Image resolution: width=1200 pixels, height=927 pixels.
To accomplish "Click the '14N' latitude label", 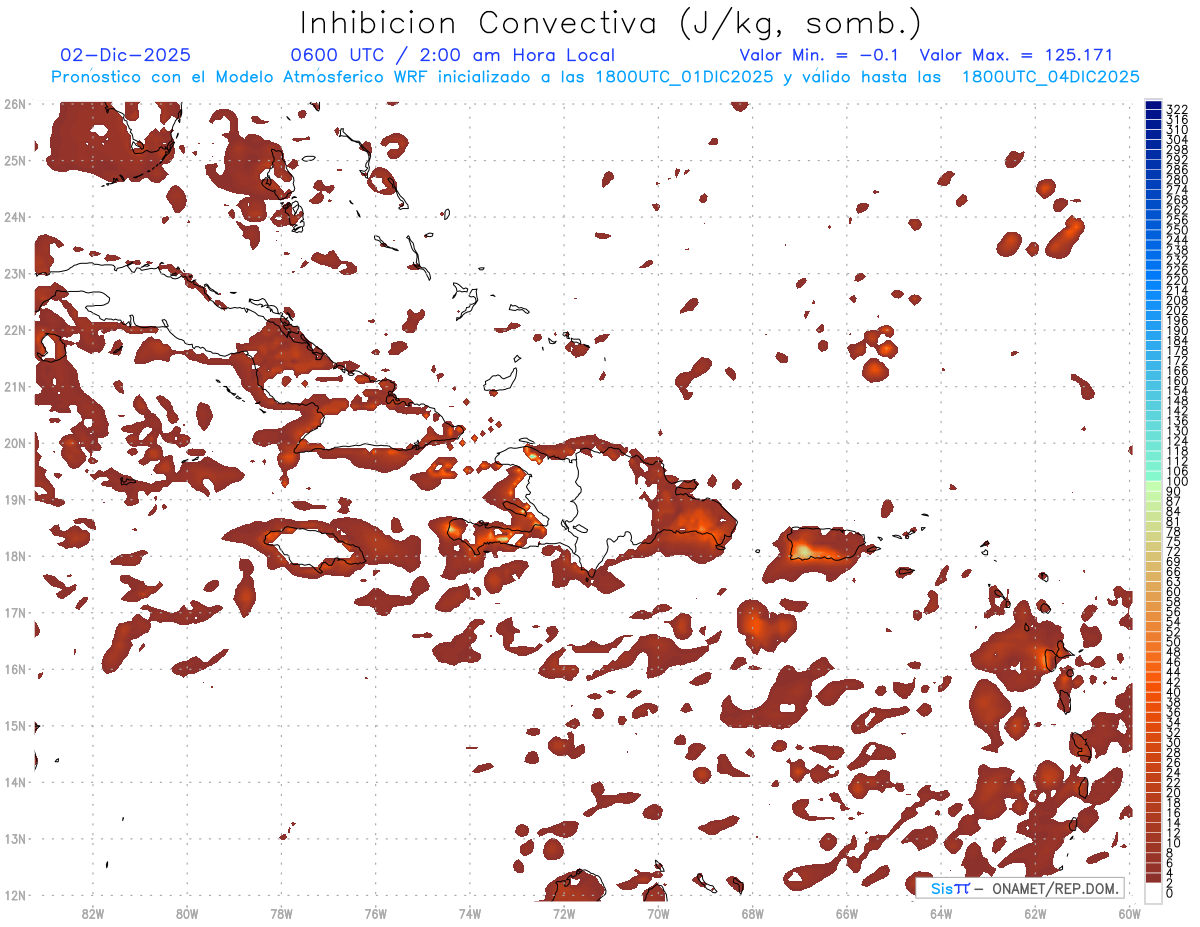I will pyautogui.click(x=14, y=782).
